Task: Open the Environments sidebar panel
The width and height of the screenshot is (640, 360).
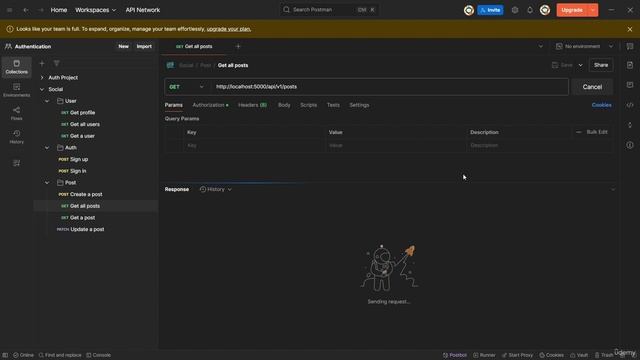Action: tap(16, 90)
